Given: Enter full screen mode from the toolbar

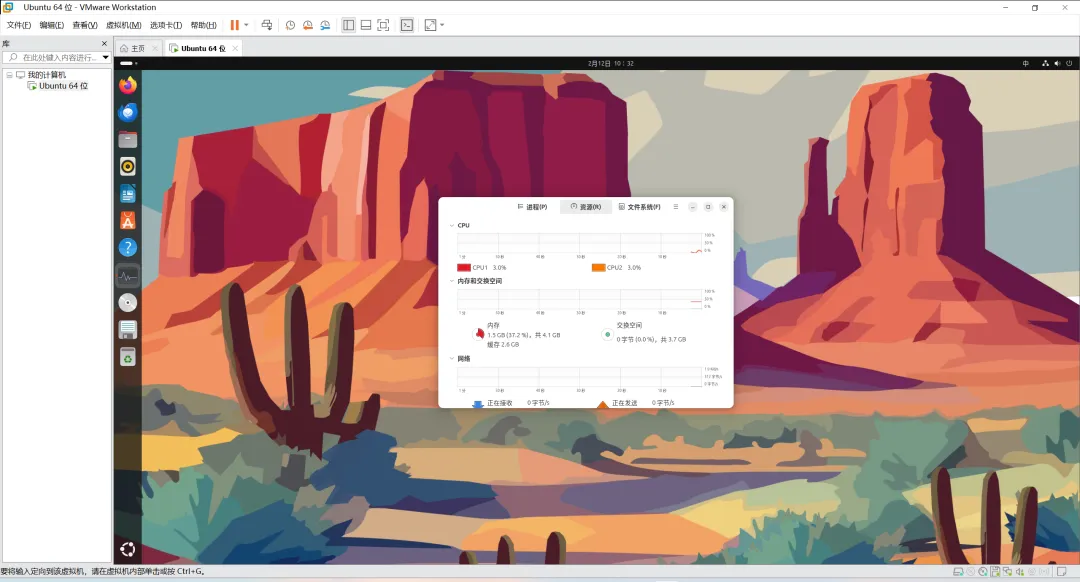Looking at the screenshot, I should tap(384, 25).
